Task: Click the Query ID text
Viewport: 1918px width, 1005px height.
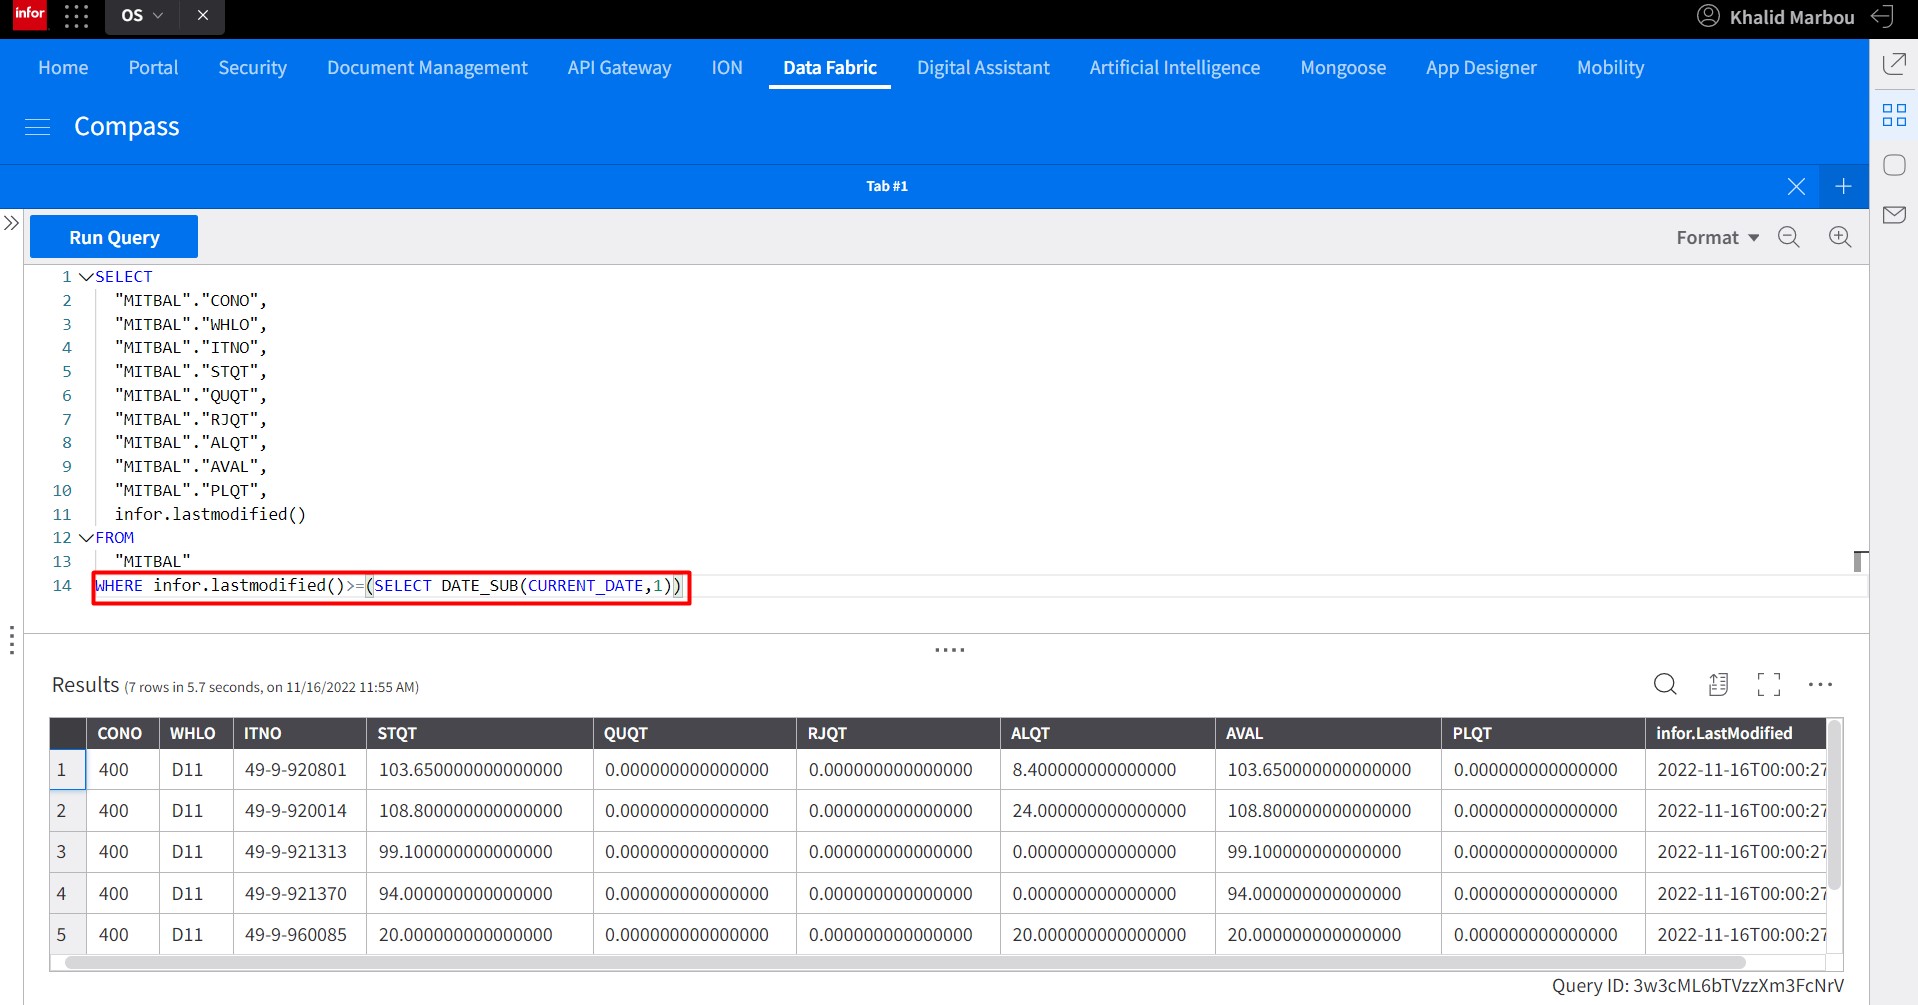Action: [1697, 986]
